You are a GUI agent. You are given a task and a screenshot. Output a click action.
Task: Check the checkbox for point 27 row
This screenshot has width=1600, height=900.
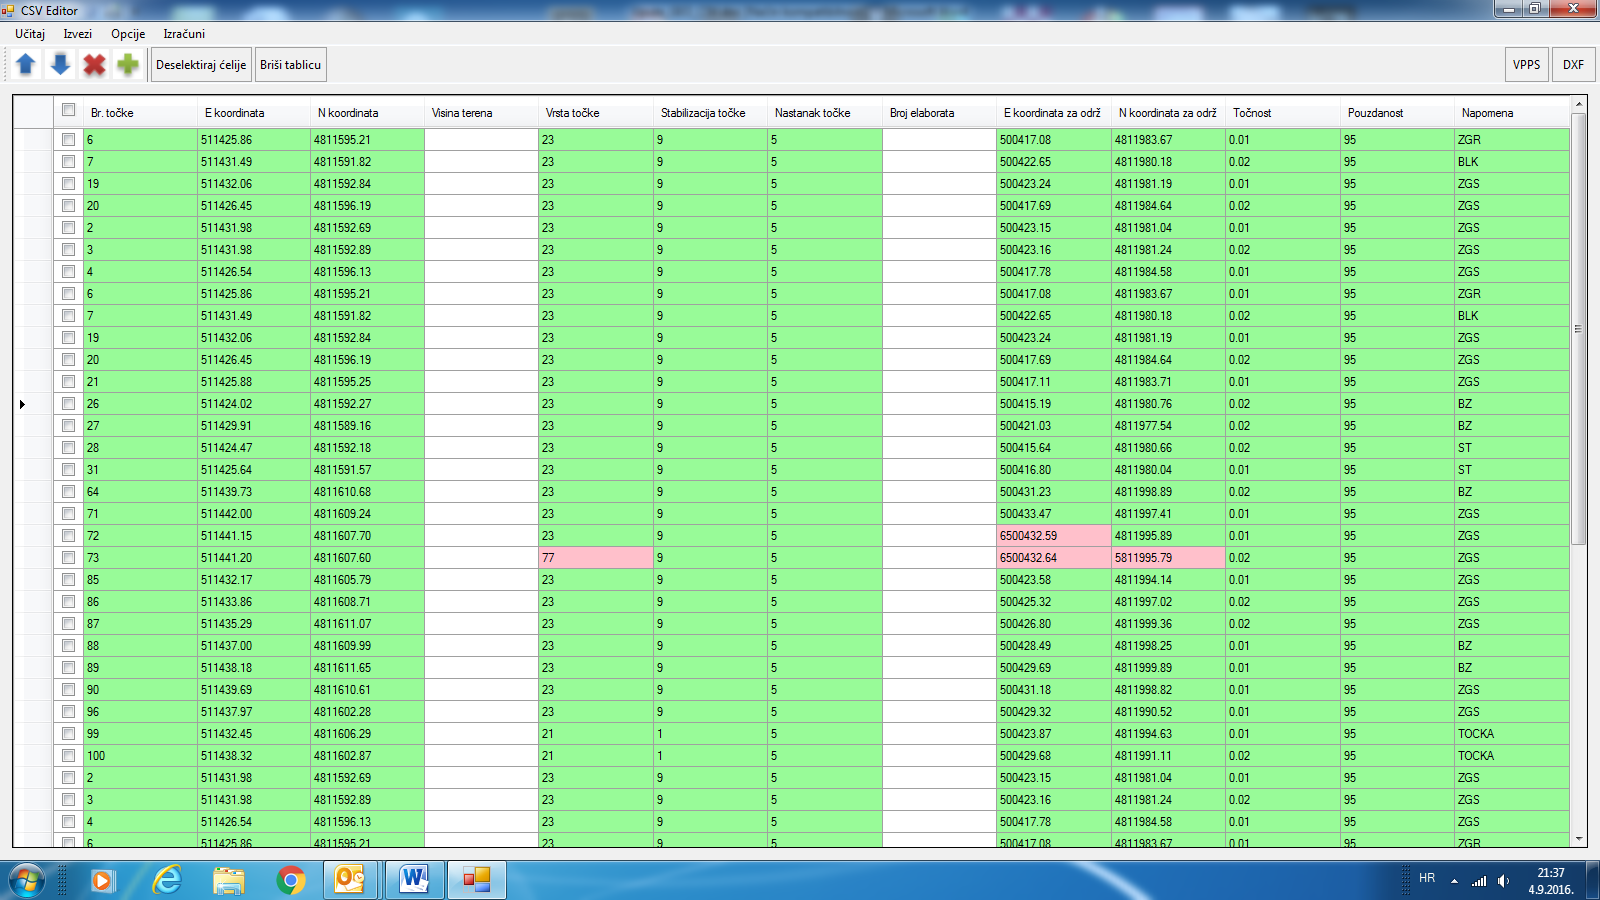coord(69,425)
